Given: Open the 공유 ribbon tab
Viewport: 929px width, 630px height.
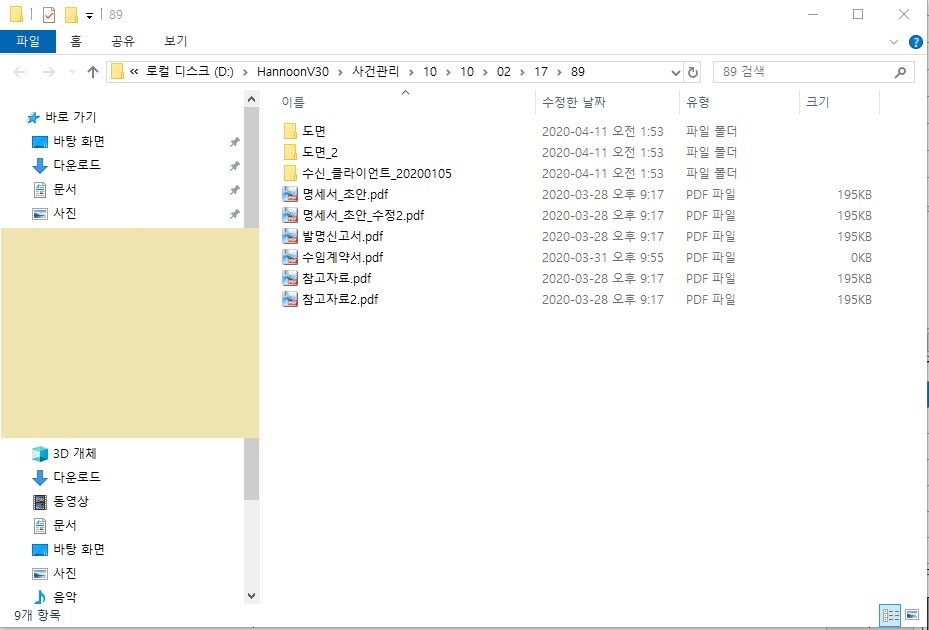Looking at the screenshot, I should (123, 41).
